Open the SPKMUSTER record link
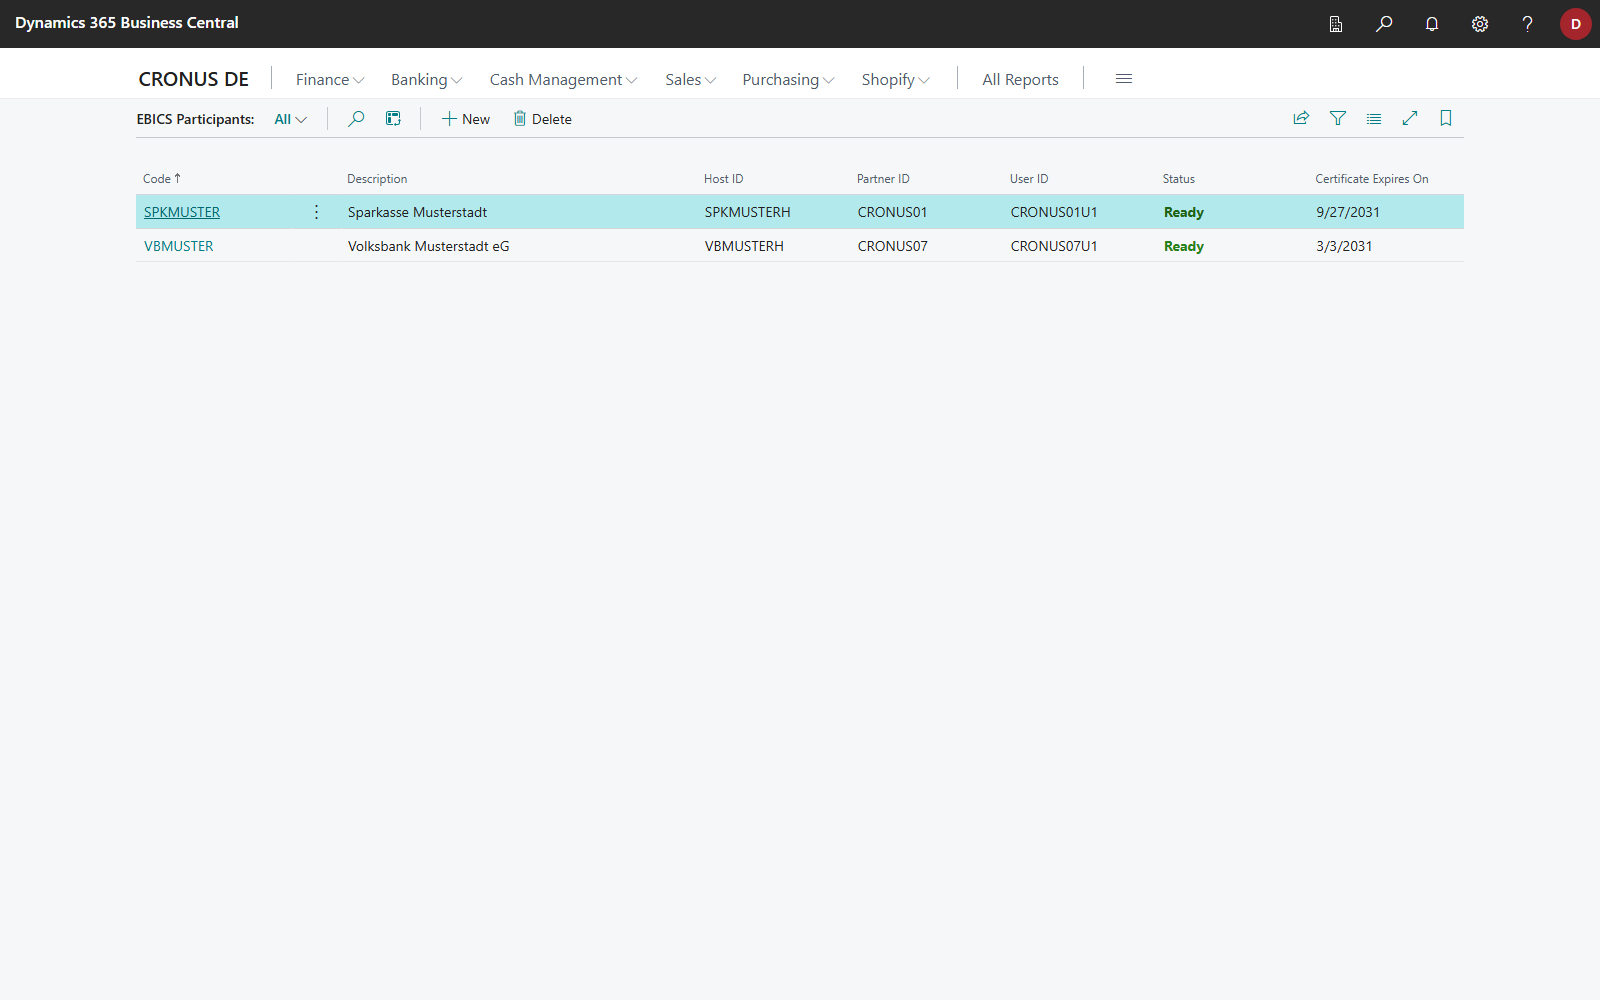1600x1000 pixels. 182,212
